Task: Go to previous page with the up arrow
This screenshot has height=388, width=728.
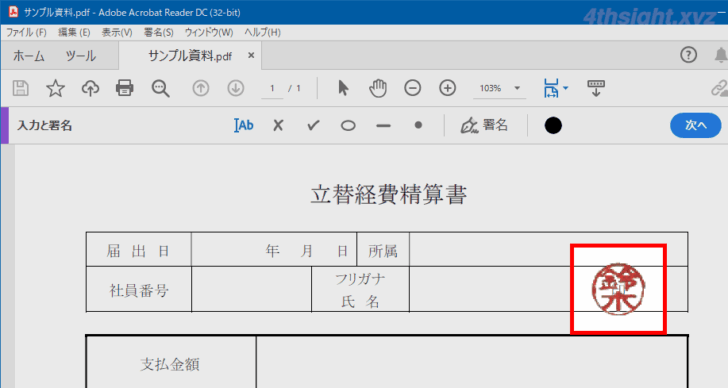Action: pos(201,88)
